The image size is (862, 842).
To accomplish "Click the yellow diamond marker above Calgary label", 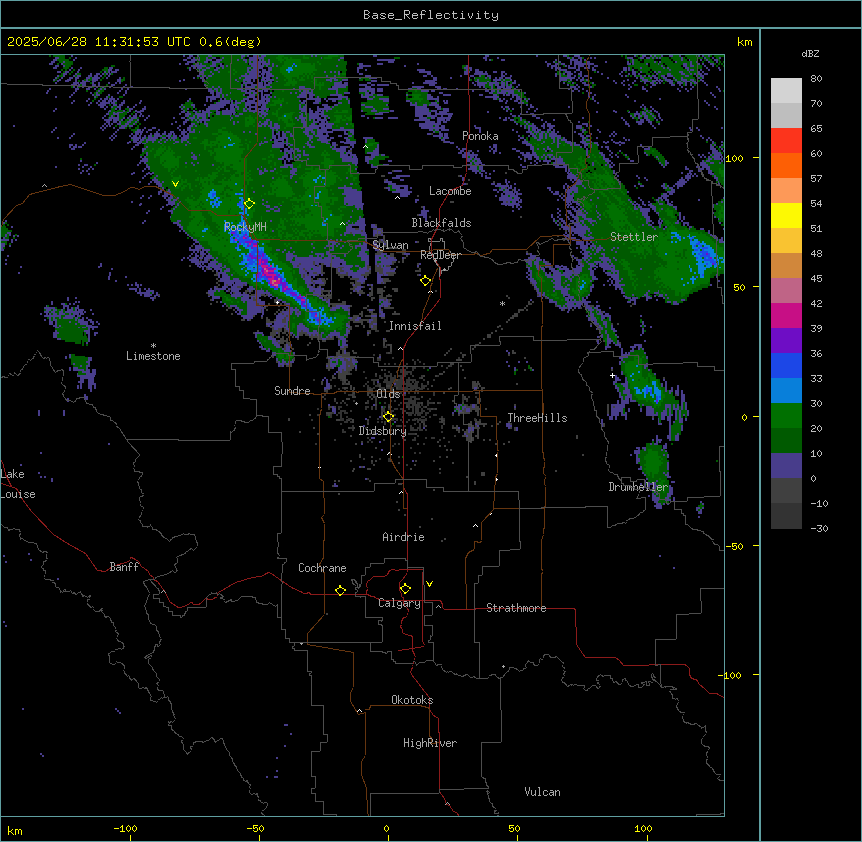I will click(405, 589).
